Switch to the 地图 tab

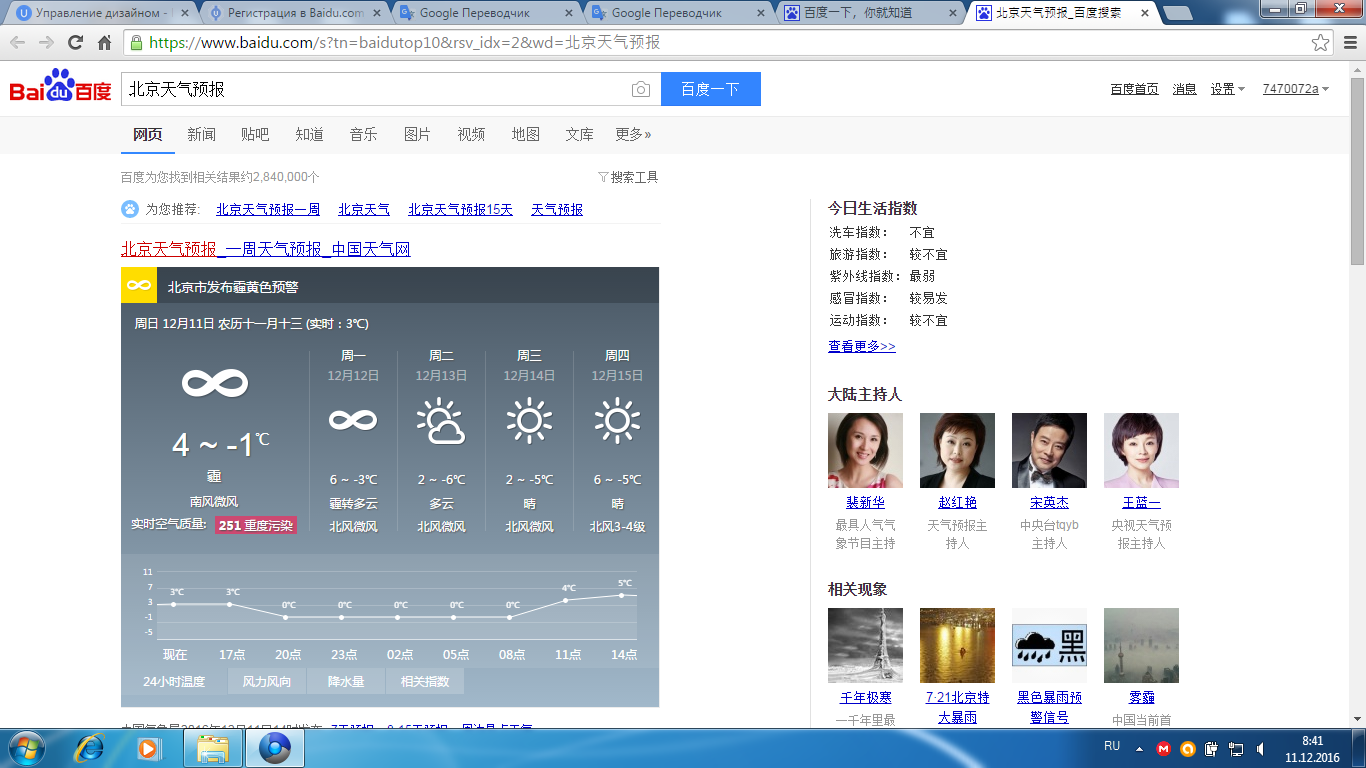pyautogui.click(x=525, y=134)
